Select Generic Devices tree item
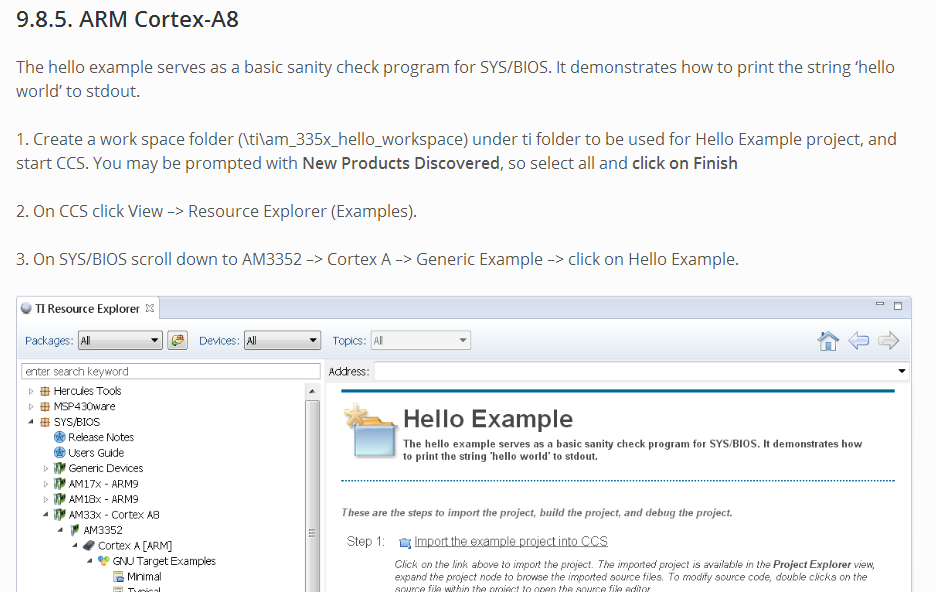Image resolution: width=936 pixels, height=592 pixels. pyautogui.click(x=106, y=468)
